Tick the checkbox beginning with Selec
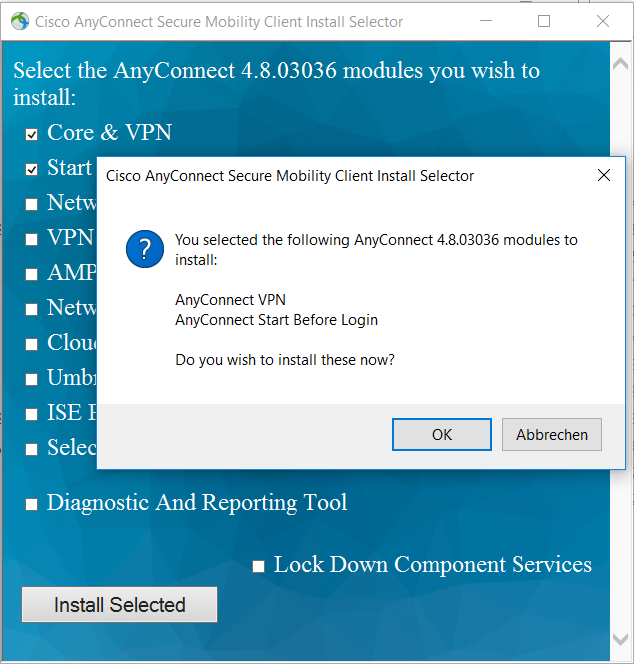The image size is (634, 664). click(x=32, y=449)
